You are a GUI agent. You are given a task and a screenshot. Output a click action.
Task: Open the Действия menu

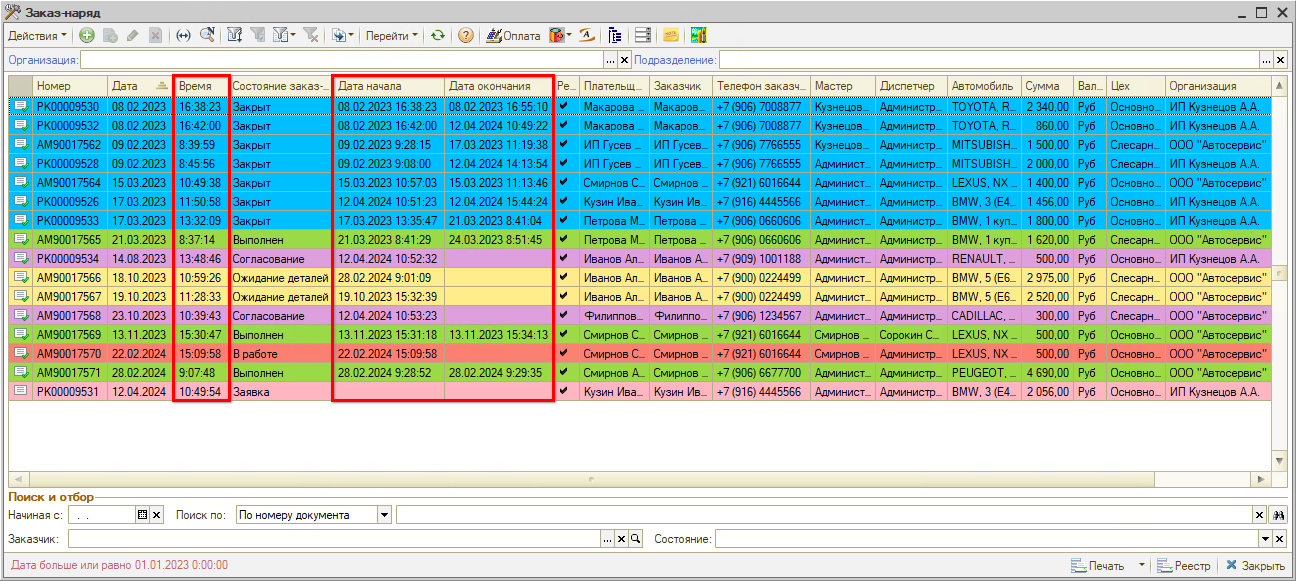pos(37,35)
